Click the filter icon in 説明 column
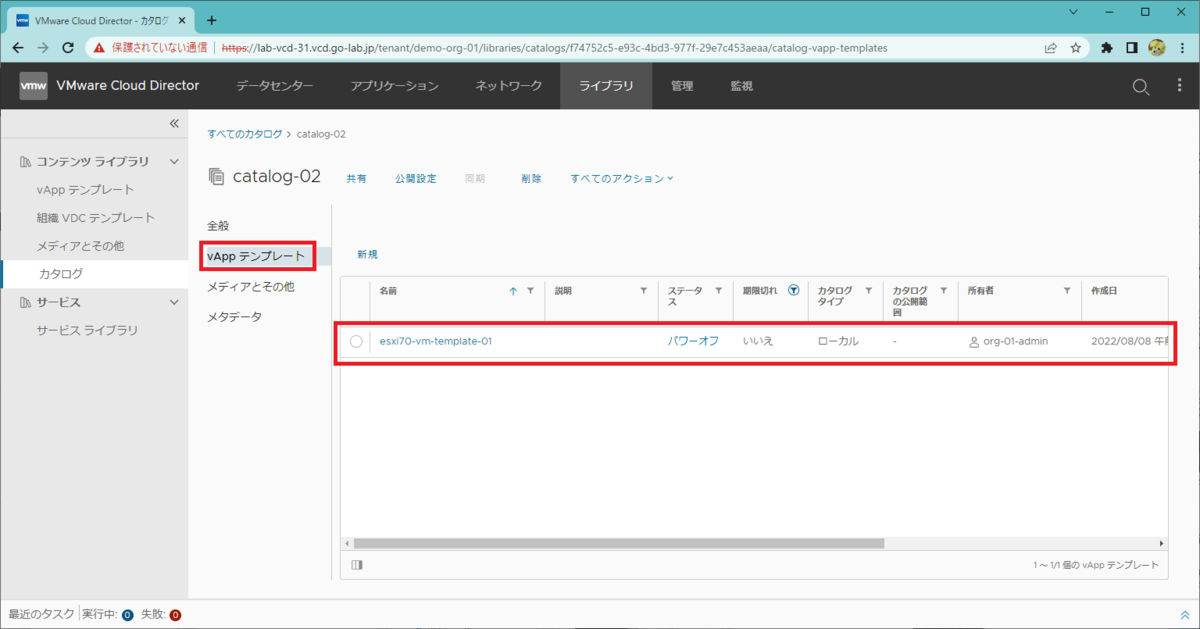Screen dimensions: 1200x629 [x=643, y=290]
